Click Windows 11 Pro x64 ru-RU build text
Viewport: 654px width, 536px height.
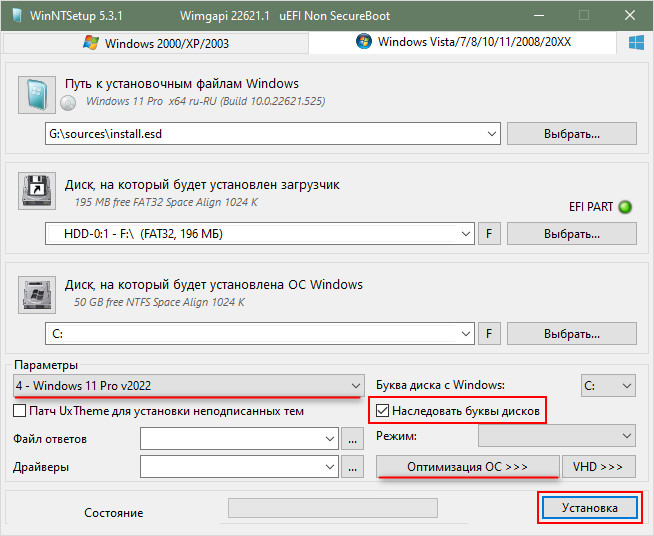pos(205,101)
